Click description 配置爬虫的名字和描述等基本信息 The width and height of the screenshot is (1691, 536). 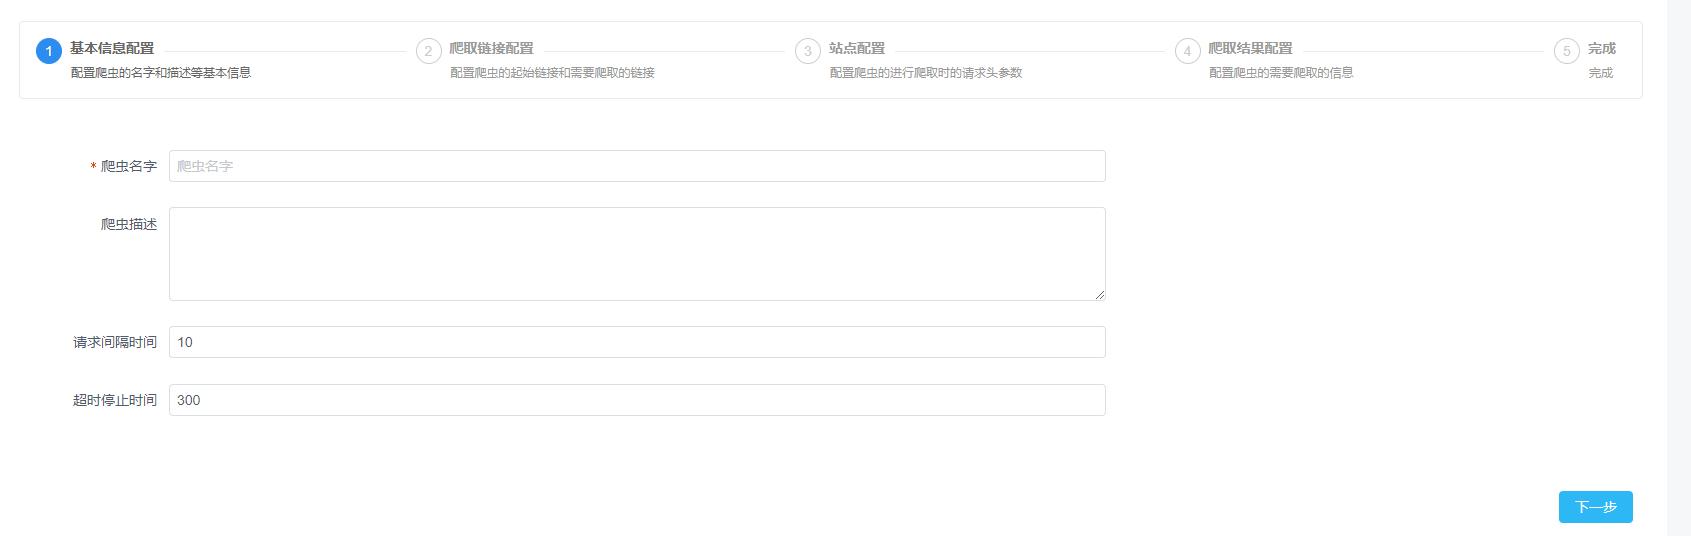click(x=161, y=73)
